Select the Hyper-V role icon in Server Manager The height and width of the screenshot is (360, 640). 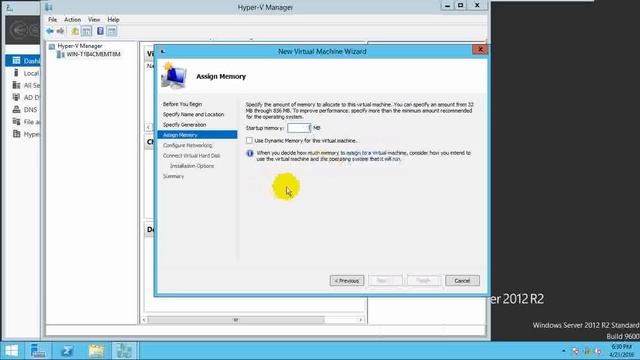pyautogui.click(x=16, y=133)
